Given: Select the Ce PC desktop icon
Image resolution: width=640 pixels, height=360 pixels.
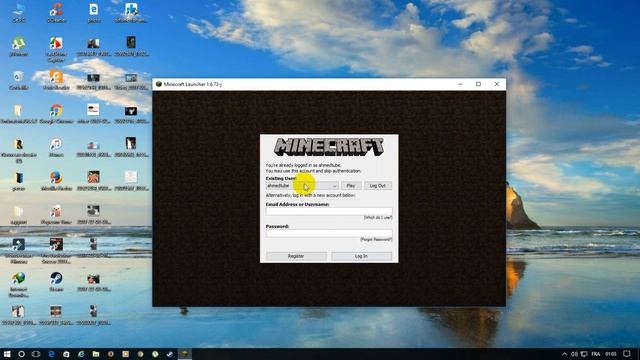Looking at the screenshot, I should point(19,12).
